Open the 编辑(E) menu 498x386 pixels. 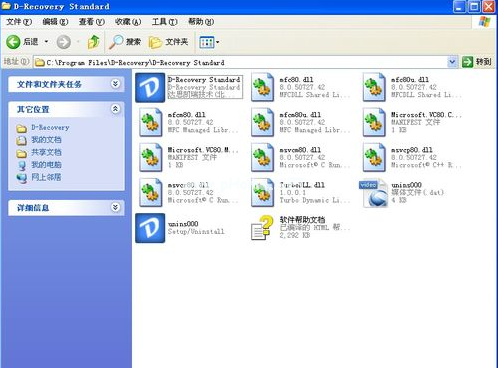(55, 22)
